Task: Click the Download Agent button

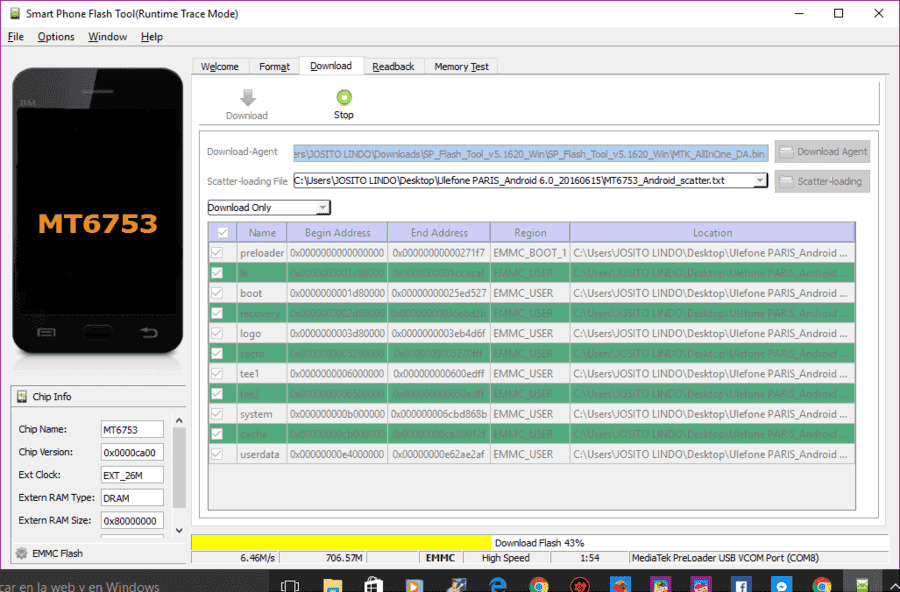Action: (x=822, y=152)
